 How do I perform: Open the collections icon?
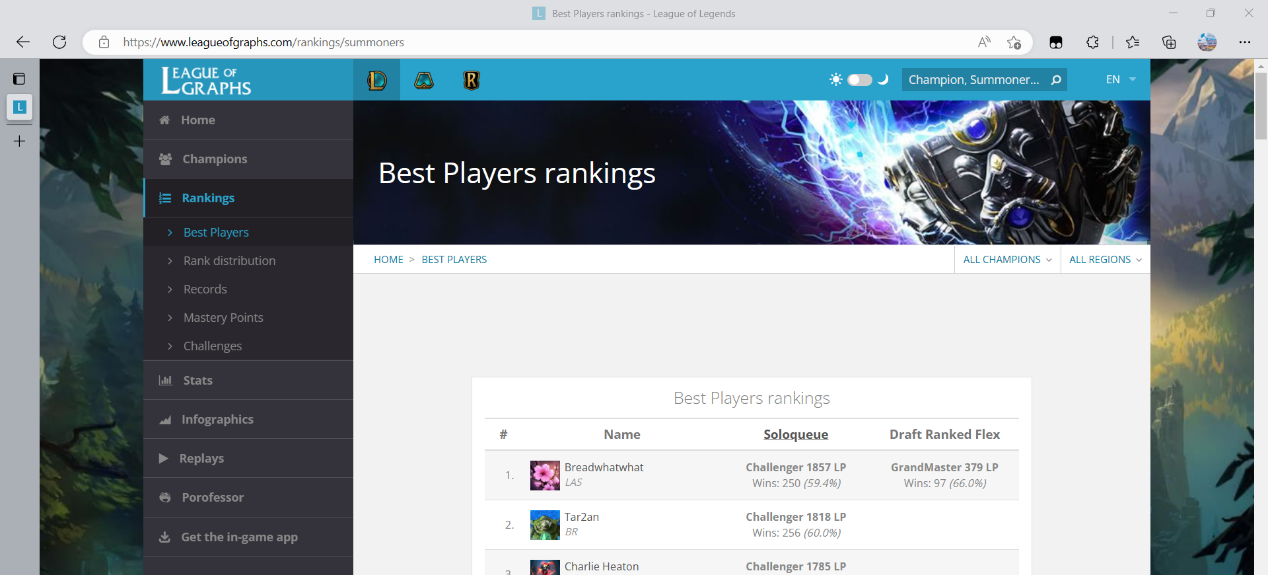click(x=1169, y=42)
